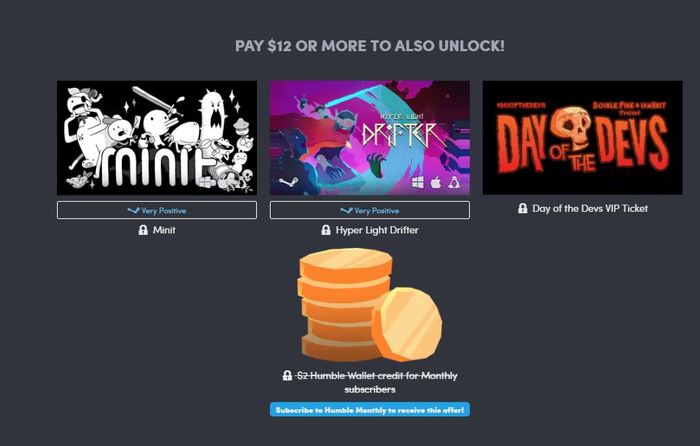Click the lock icon beside Hyper Light Drifter
The width and height of the screenshot is (700, 446).
click(x=326, y=230)
